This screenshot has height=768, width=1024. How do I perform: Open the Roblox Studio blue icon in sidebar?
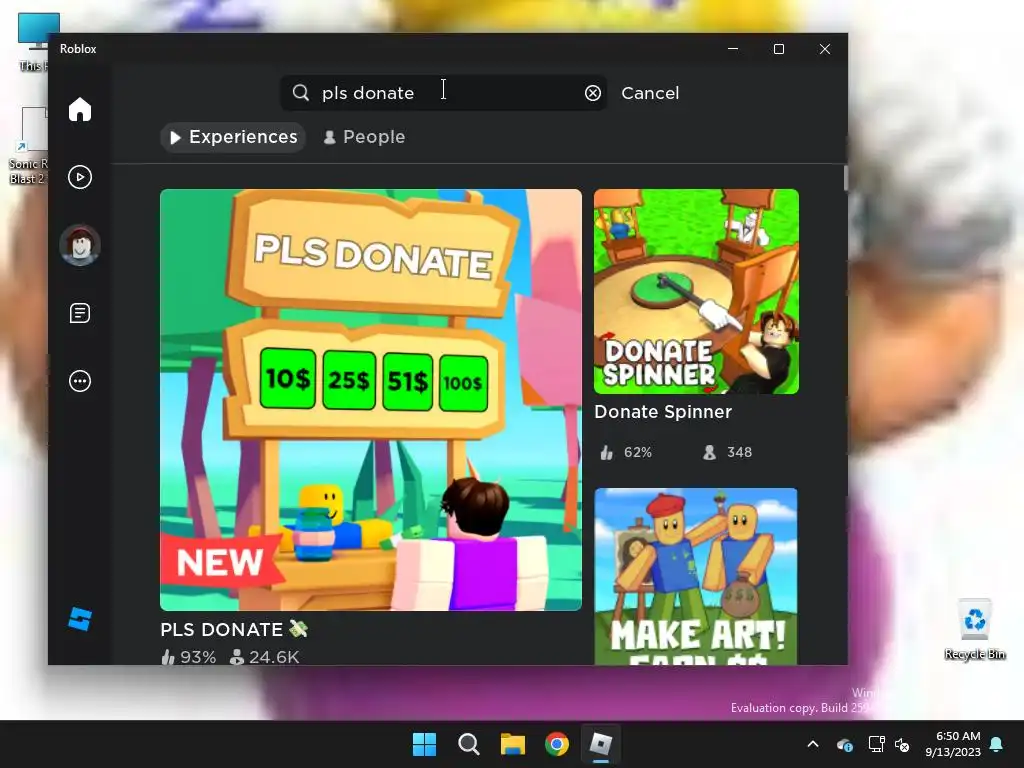click(x=80, y=619)
